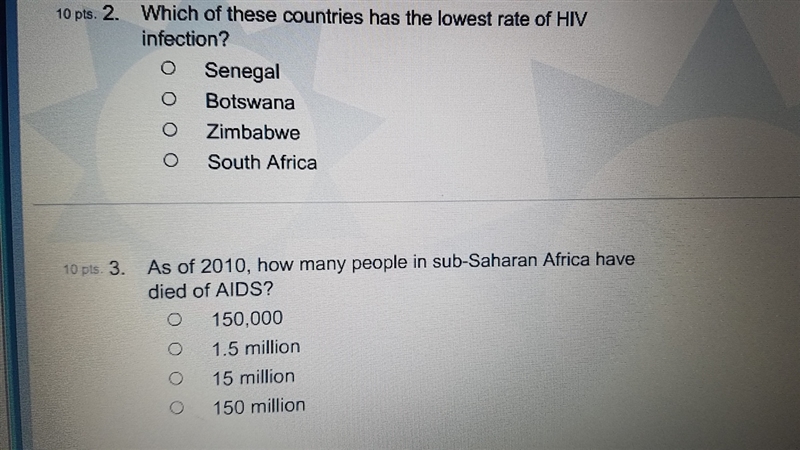Choose the Zimbabwe radio button
Screen dimensions: 800x450
(x=170, y=130)
